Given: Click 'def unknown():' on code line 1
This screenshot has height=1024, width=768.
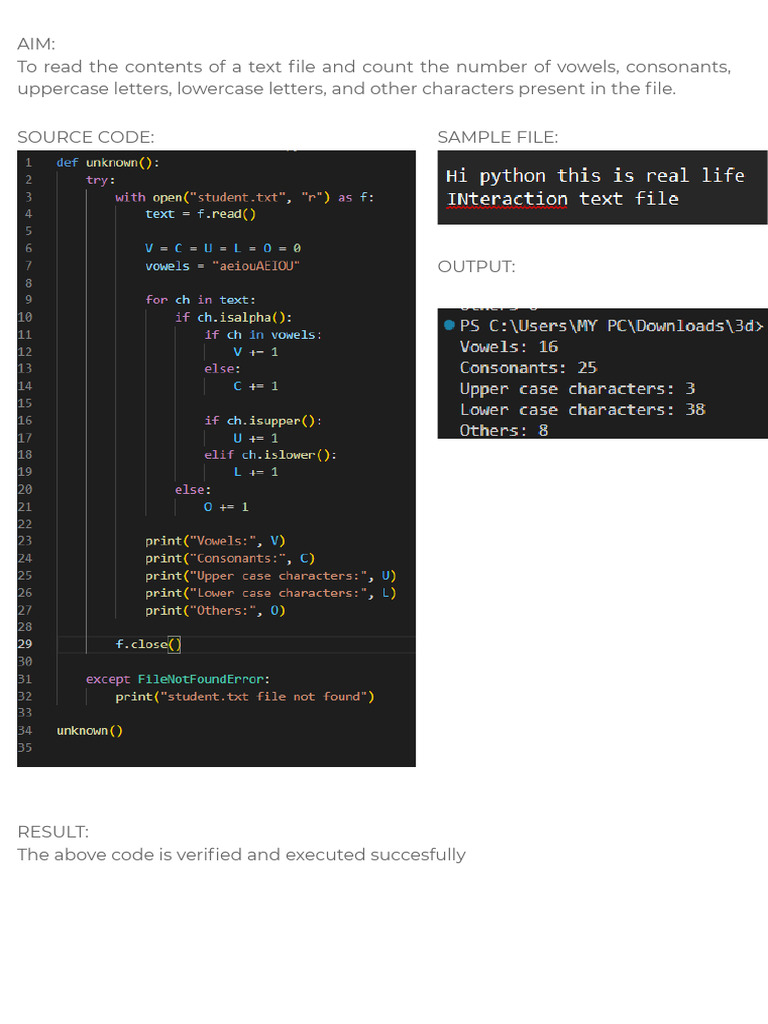Looking at the screenshot, I should coord(108,163).
